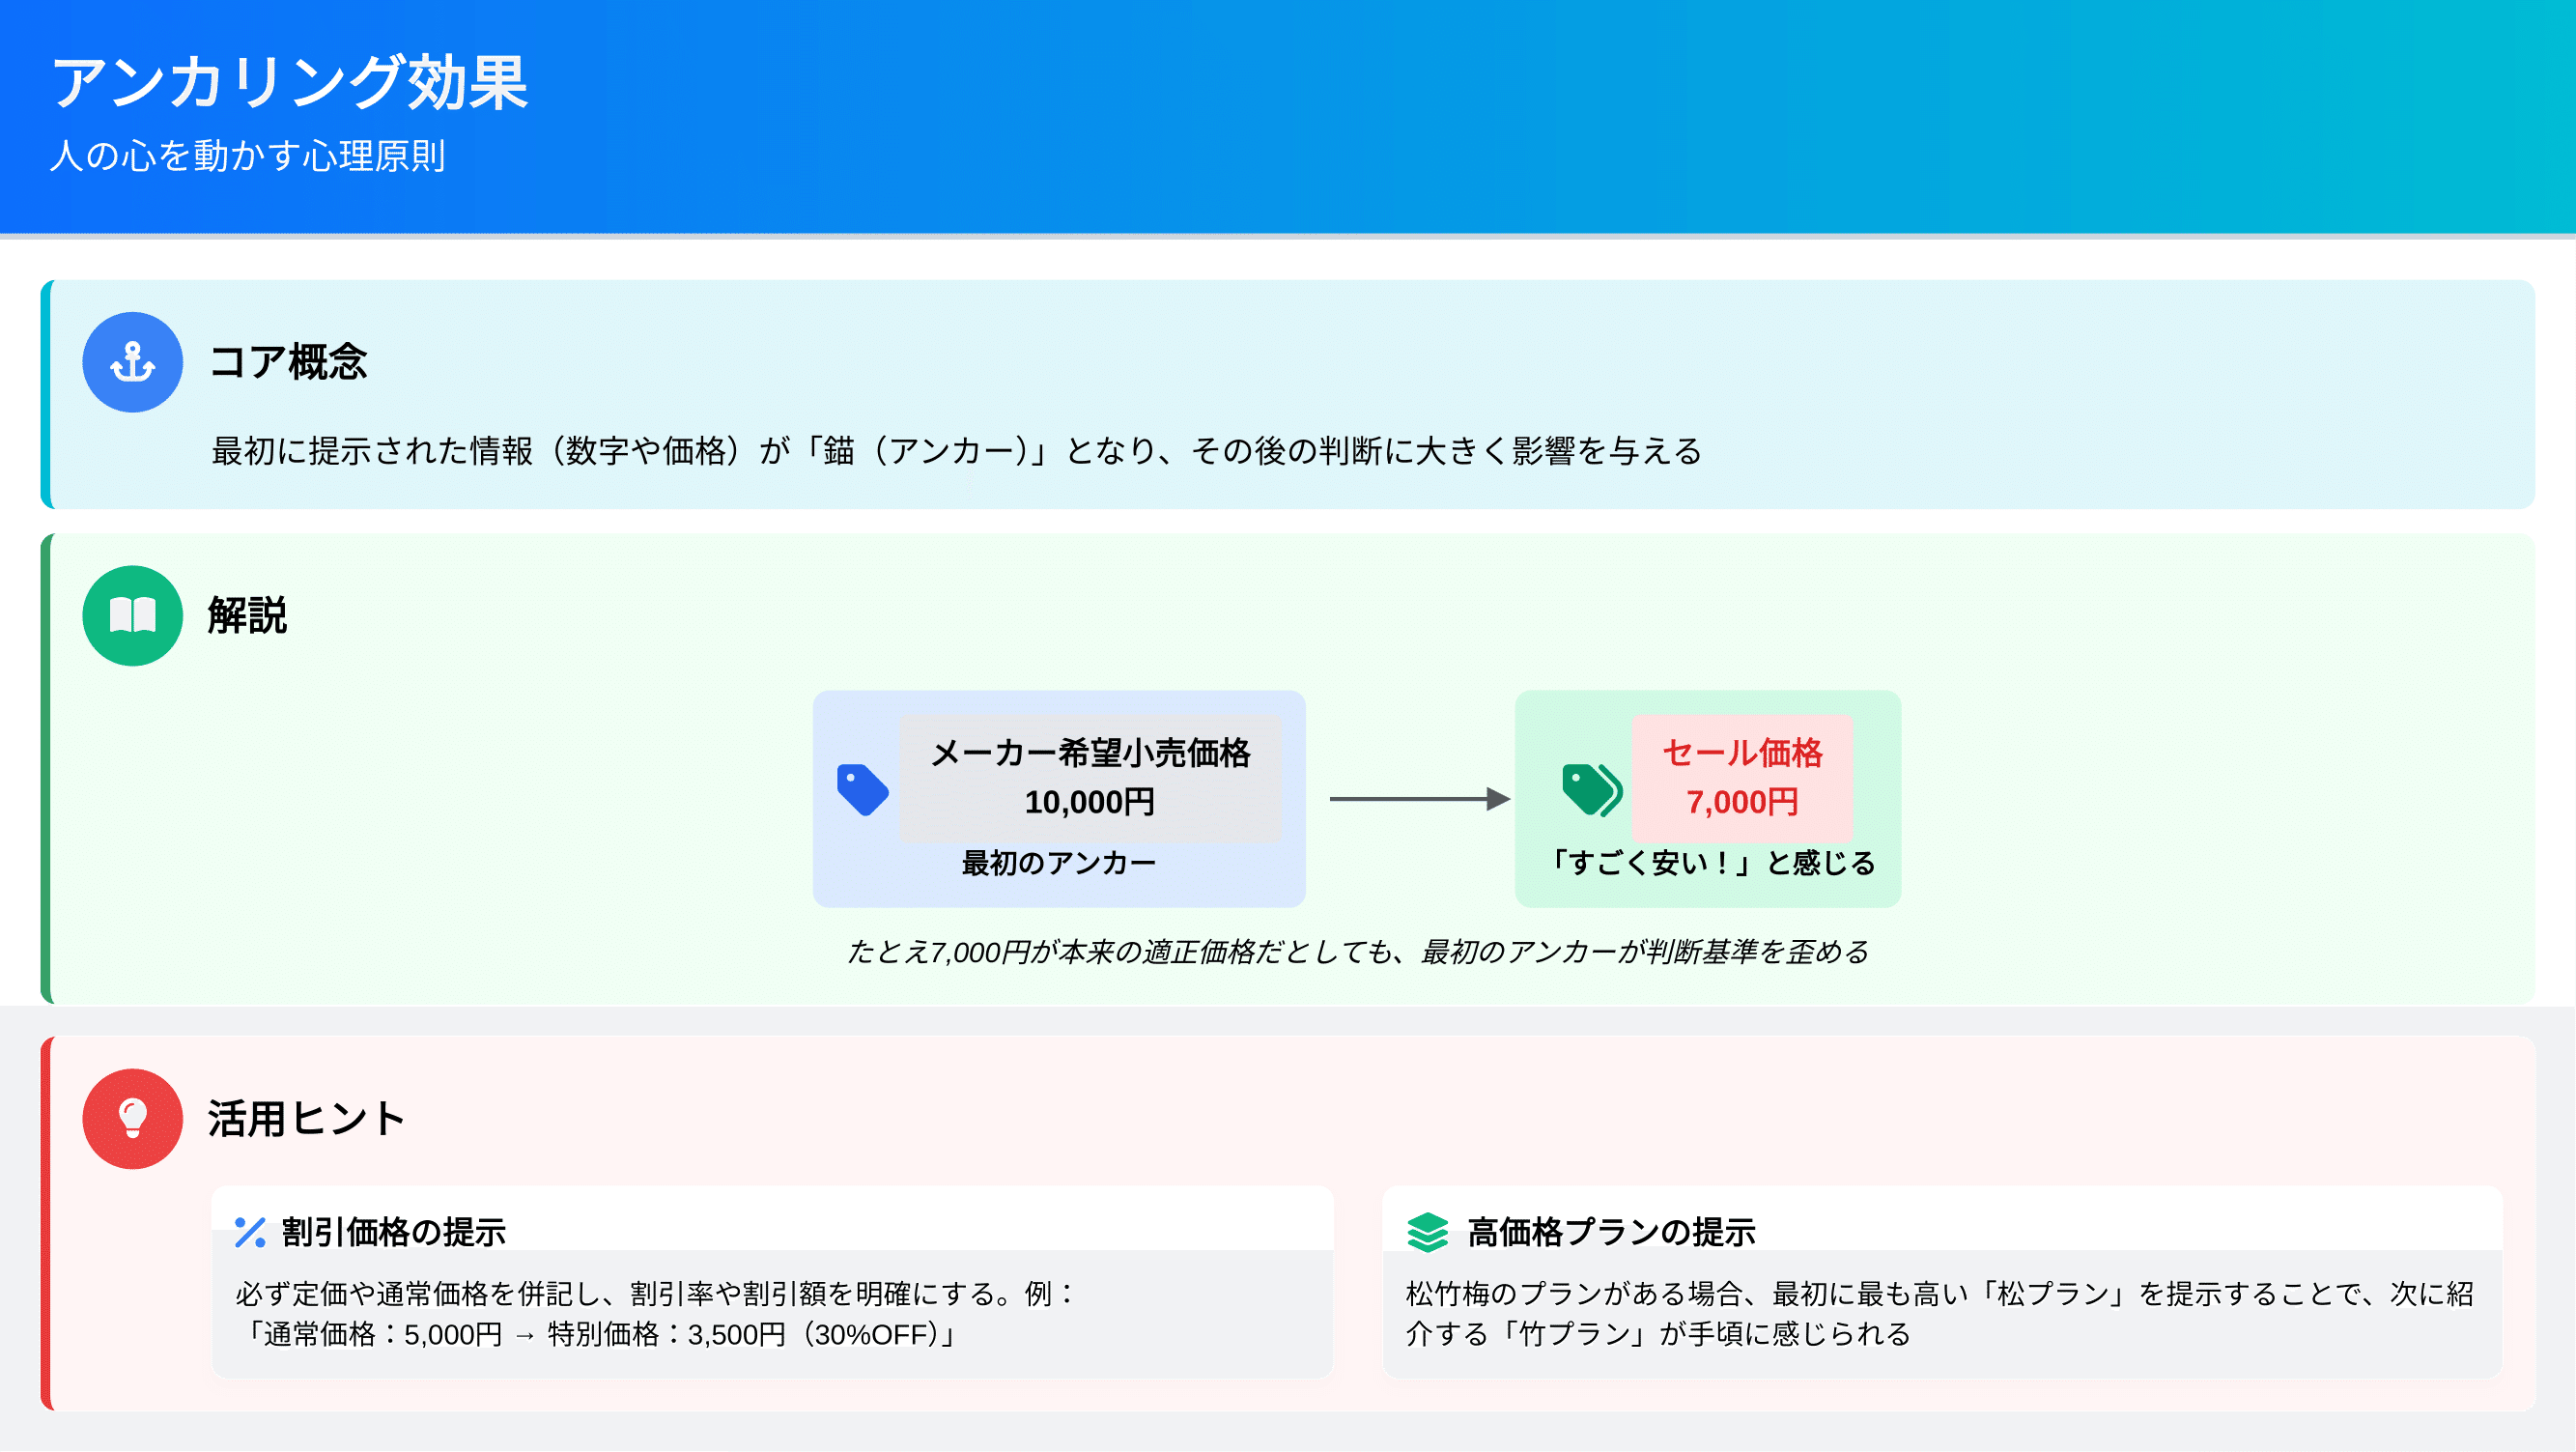The image size is (2576, 1452).
Task: Click the 活用ヒント heading
Action: pos(306,1119)
